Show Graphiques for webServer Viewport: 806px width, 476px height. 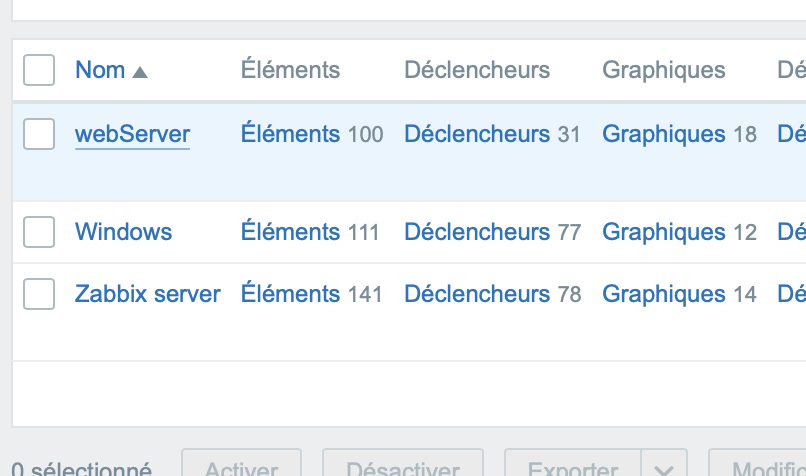[x=663, y=134]
